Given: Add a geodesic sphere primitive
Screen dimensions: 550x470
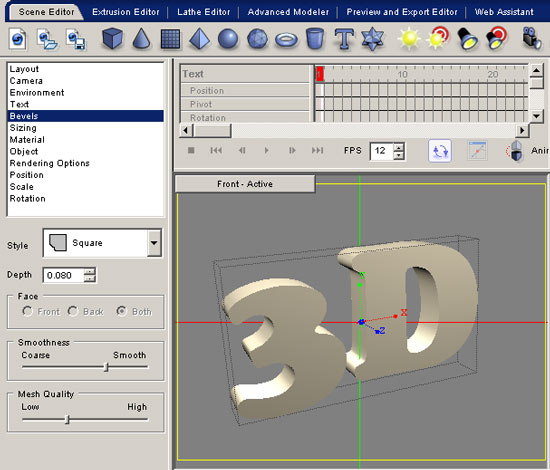Looking at the screenshot, I should [257, 39].
